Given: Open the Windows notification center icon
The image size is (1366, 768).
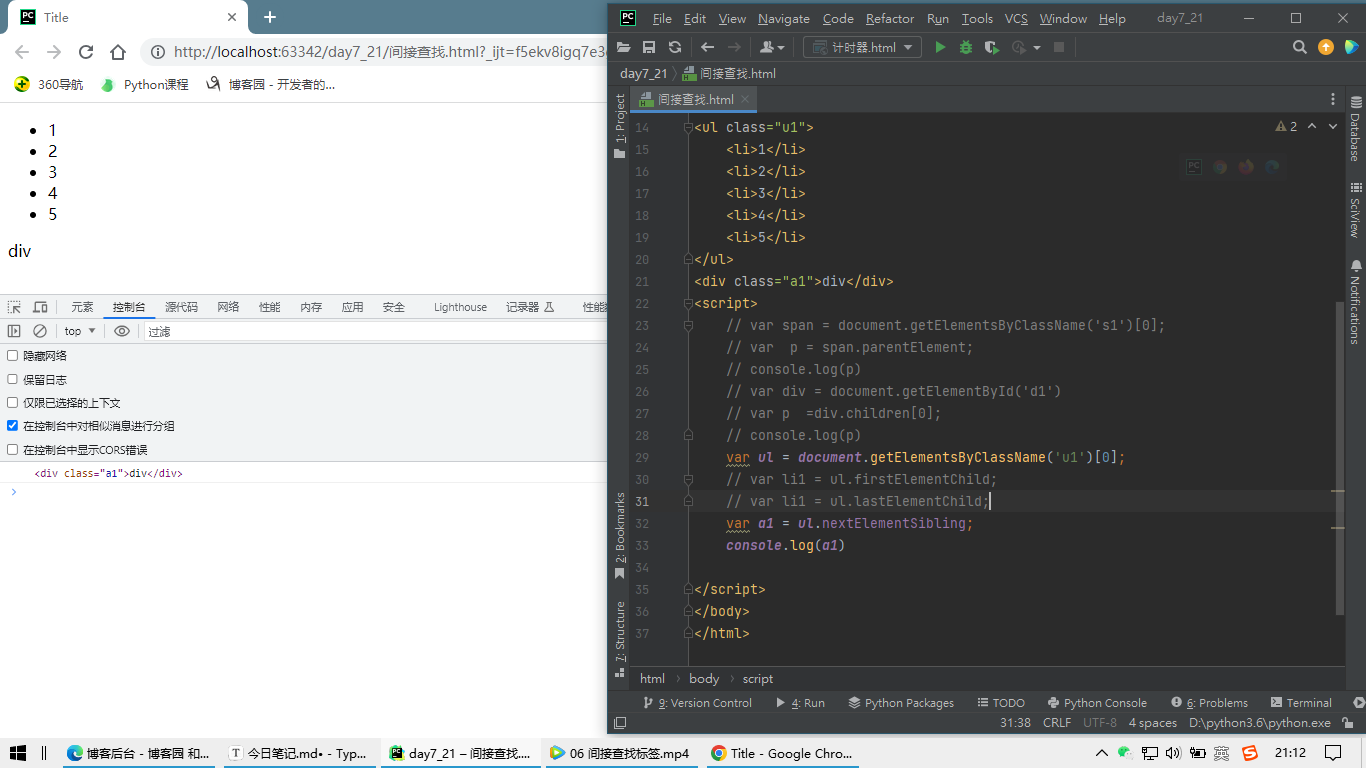Looking at the screenshot, I should click(x=1333, y=753).
